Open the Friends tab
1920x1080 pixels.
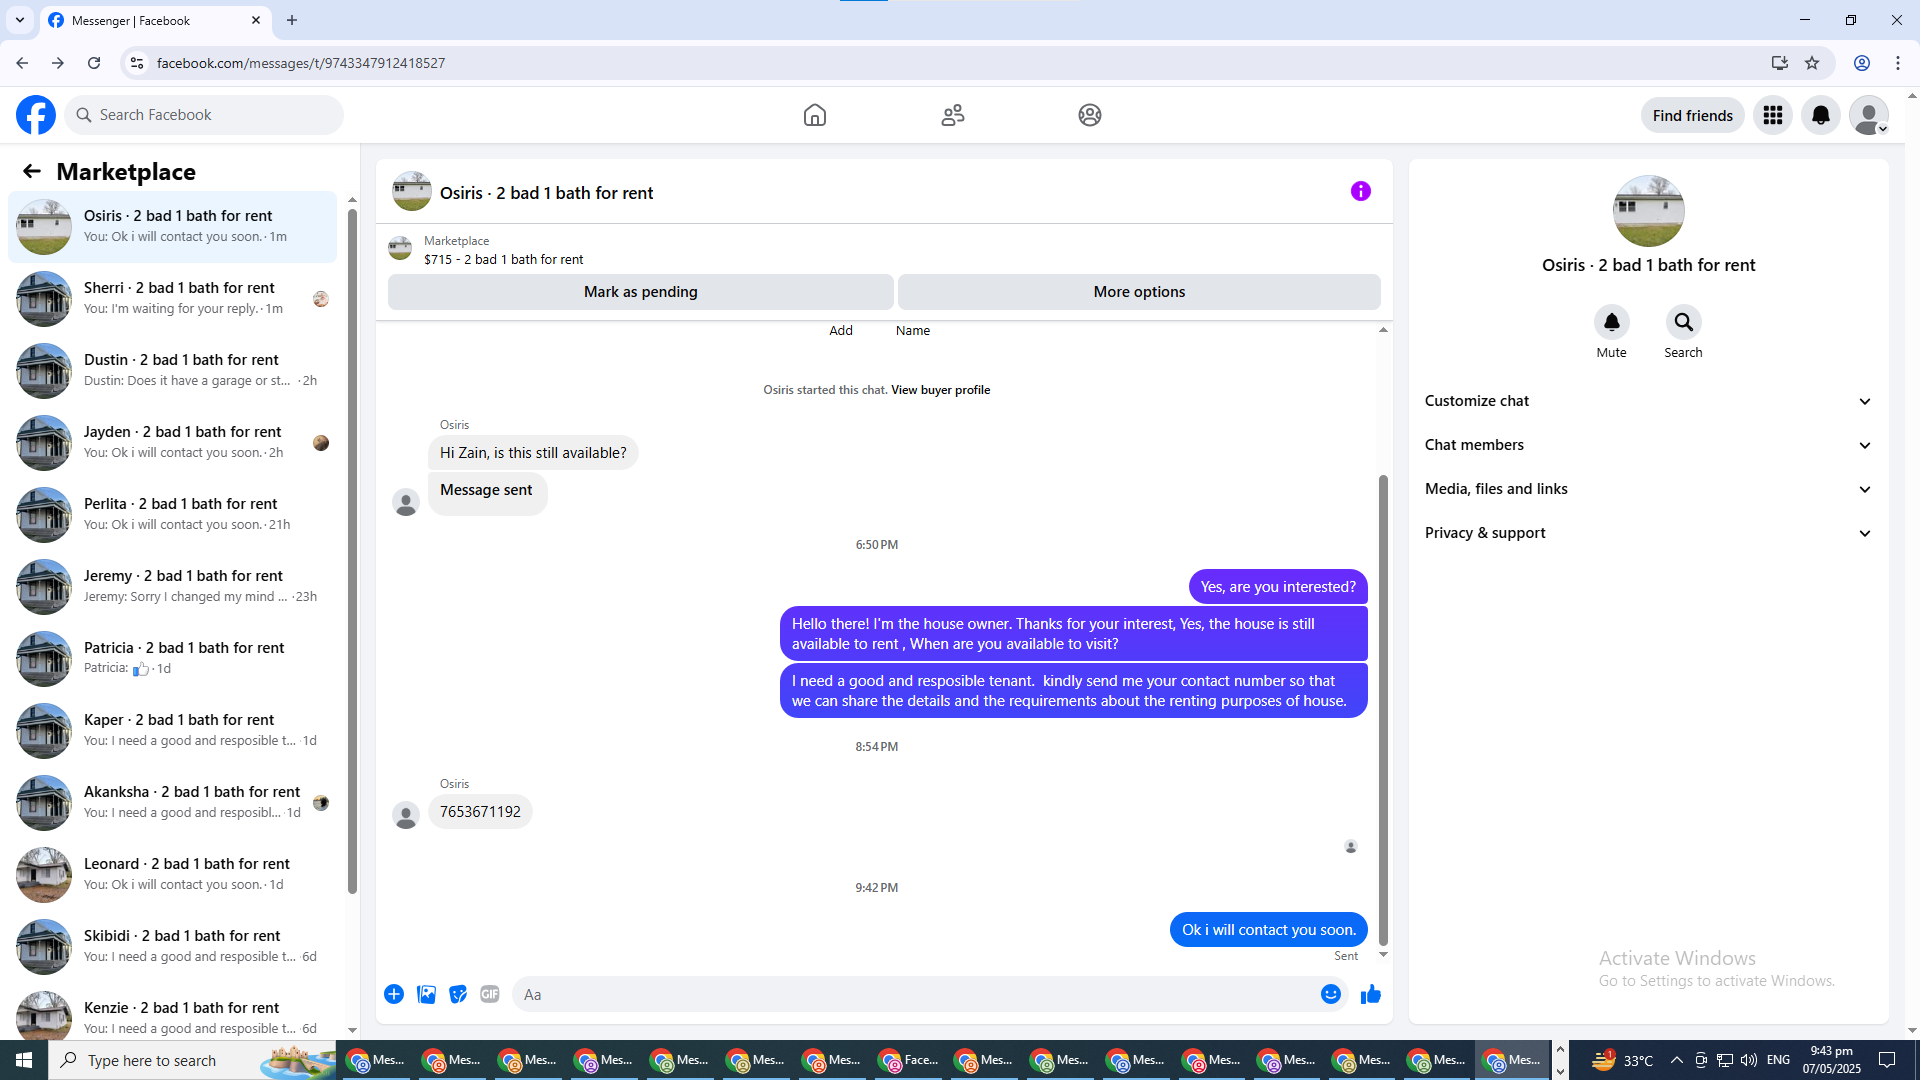pyautogui.click(x=952, y=115)
